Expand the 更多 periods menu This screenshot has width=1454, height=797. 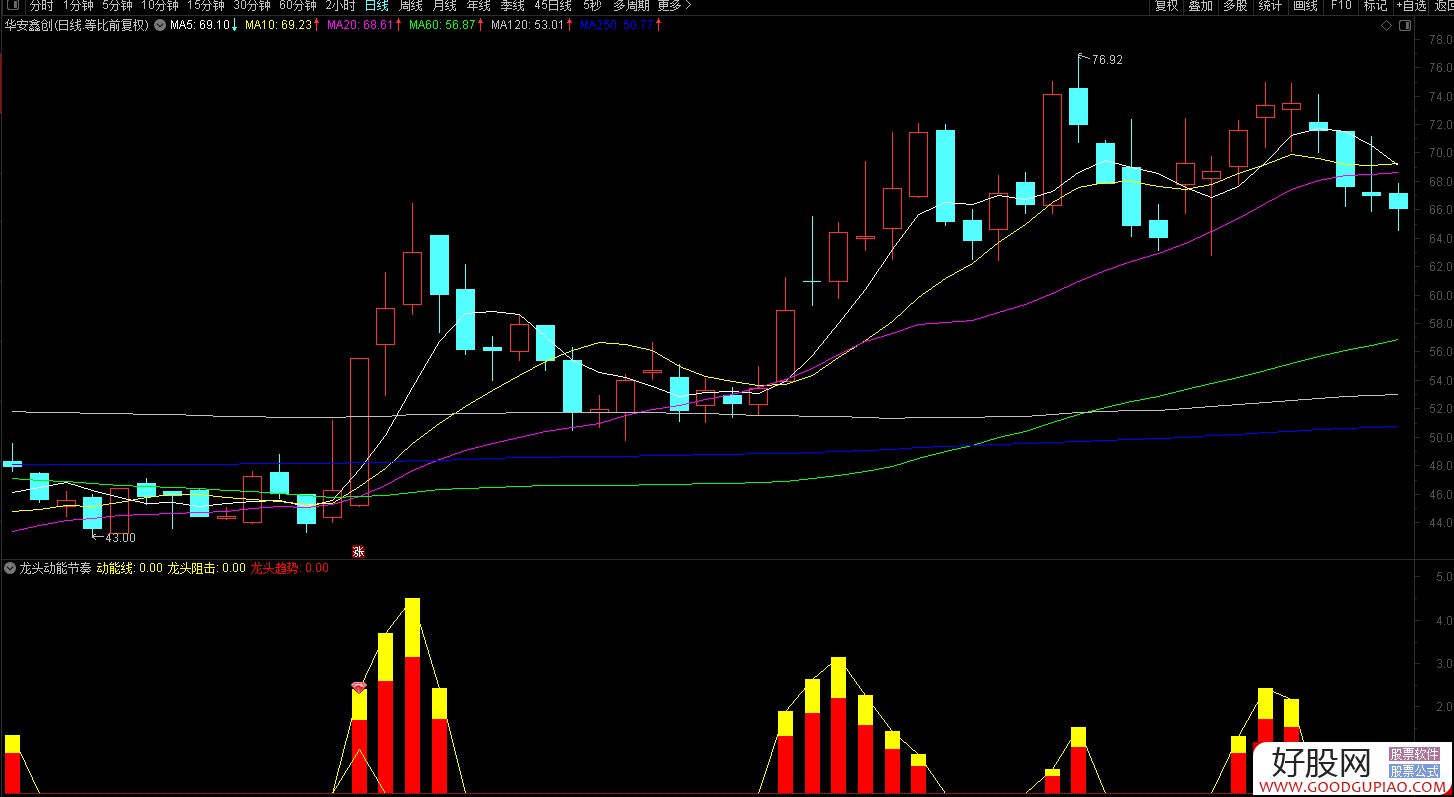click(x=674, y=6)
